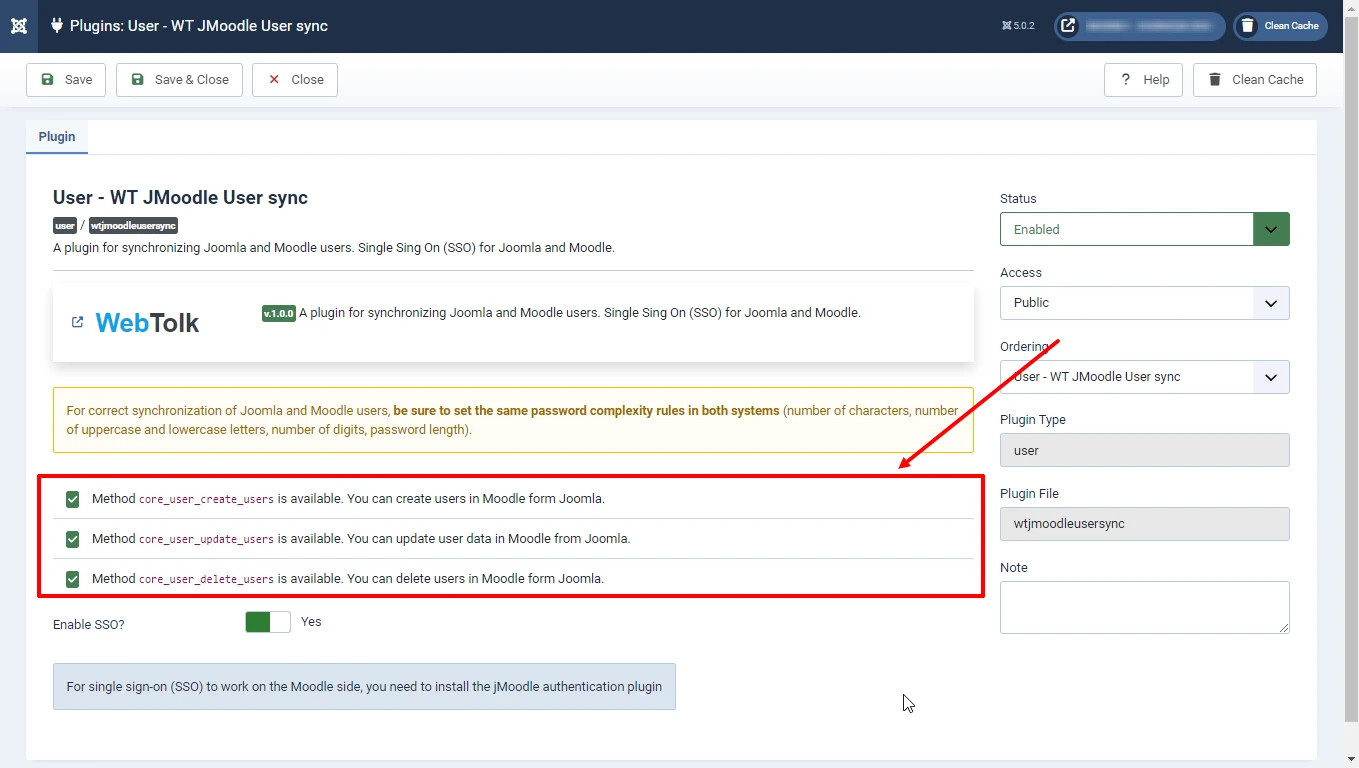
Task: Click the core_user_create_users method name
Action: point(206,499)
